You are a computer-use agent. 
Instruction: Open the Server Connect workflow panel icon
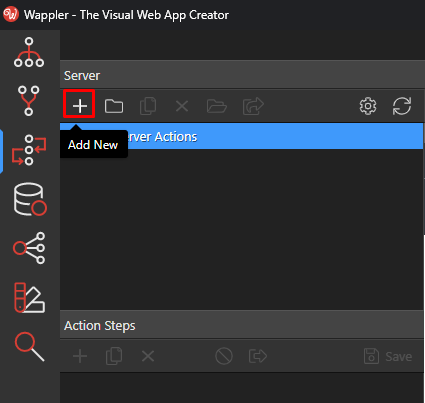click(29, 150)
